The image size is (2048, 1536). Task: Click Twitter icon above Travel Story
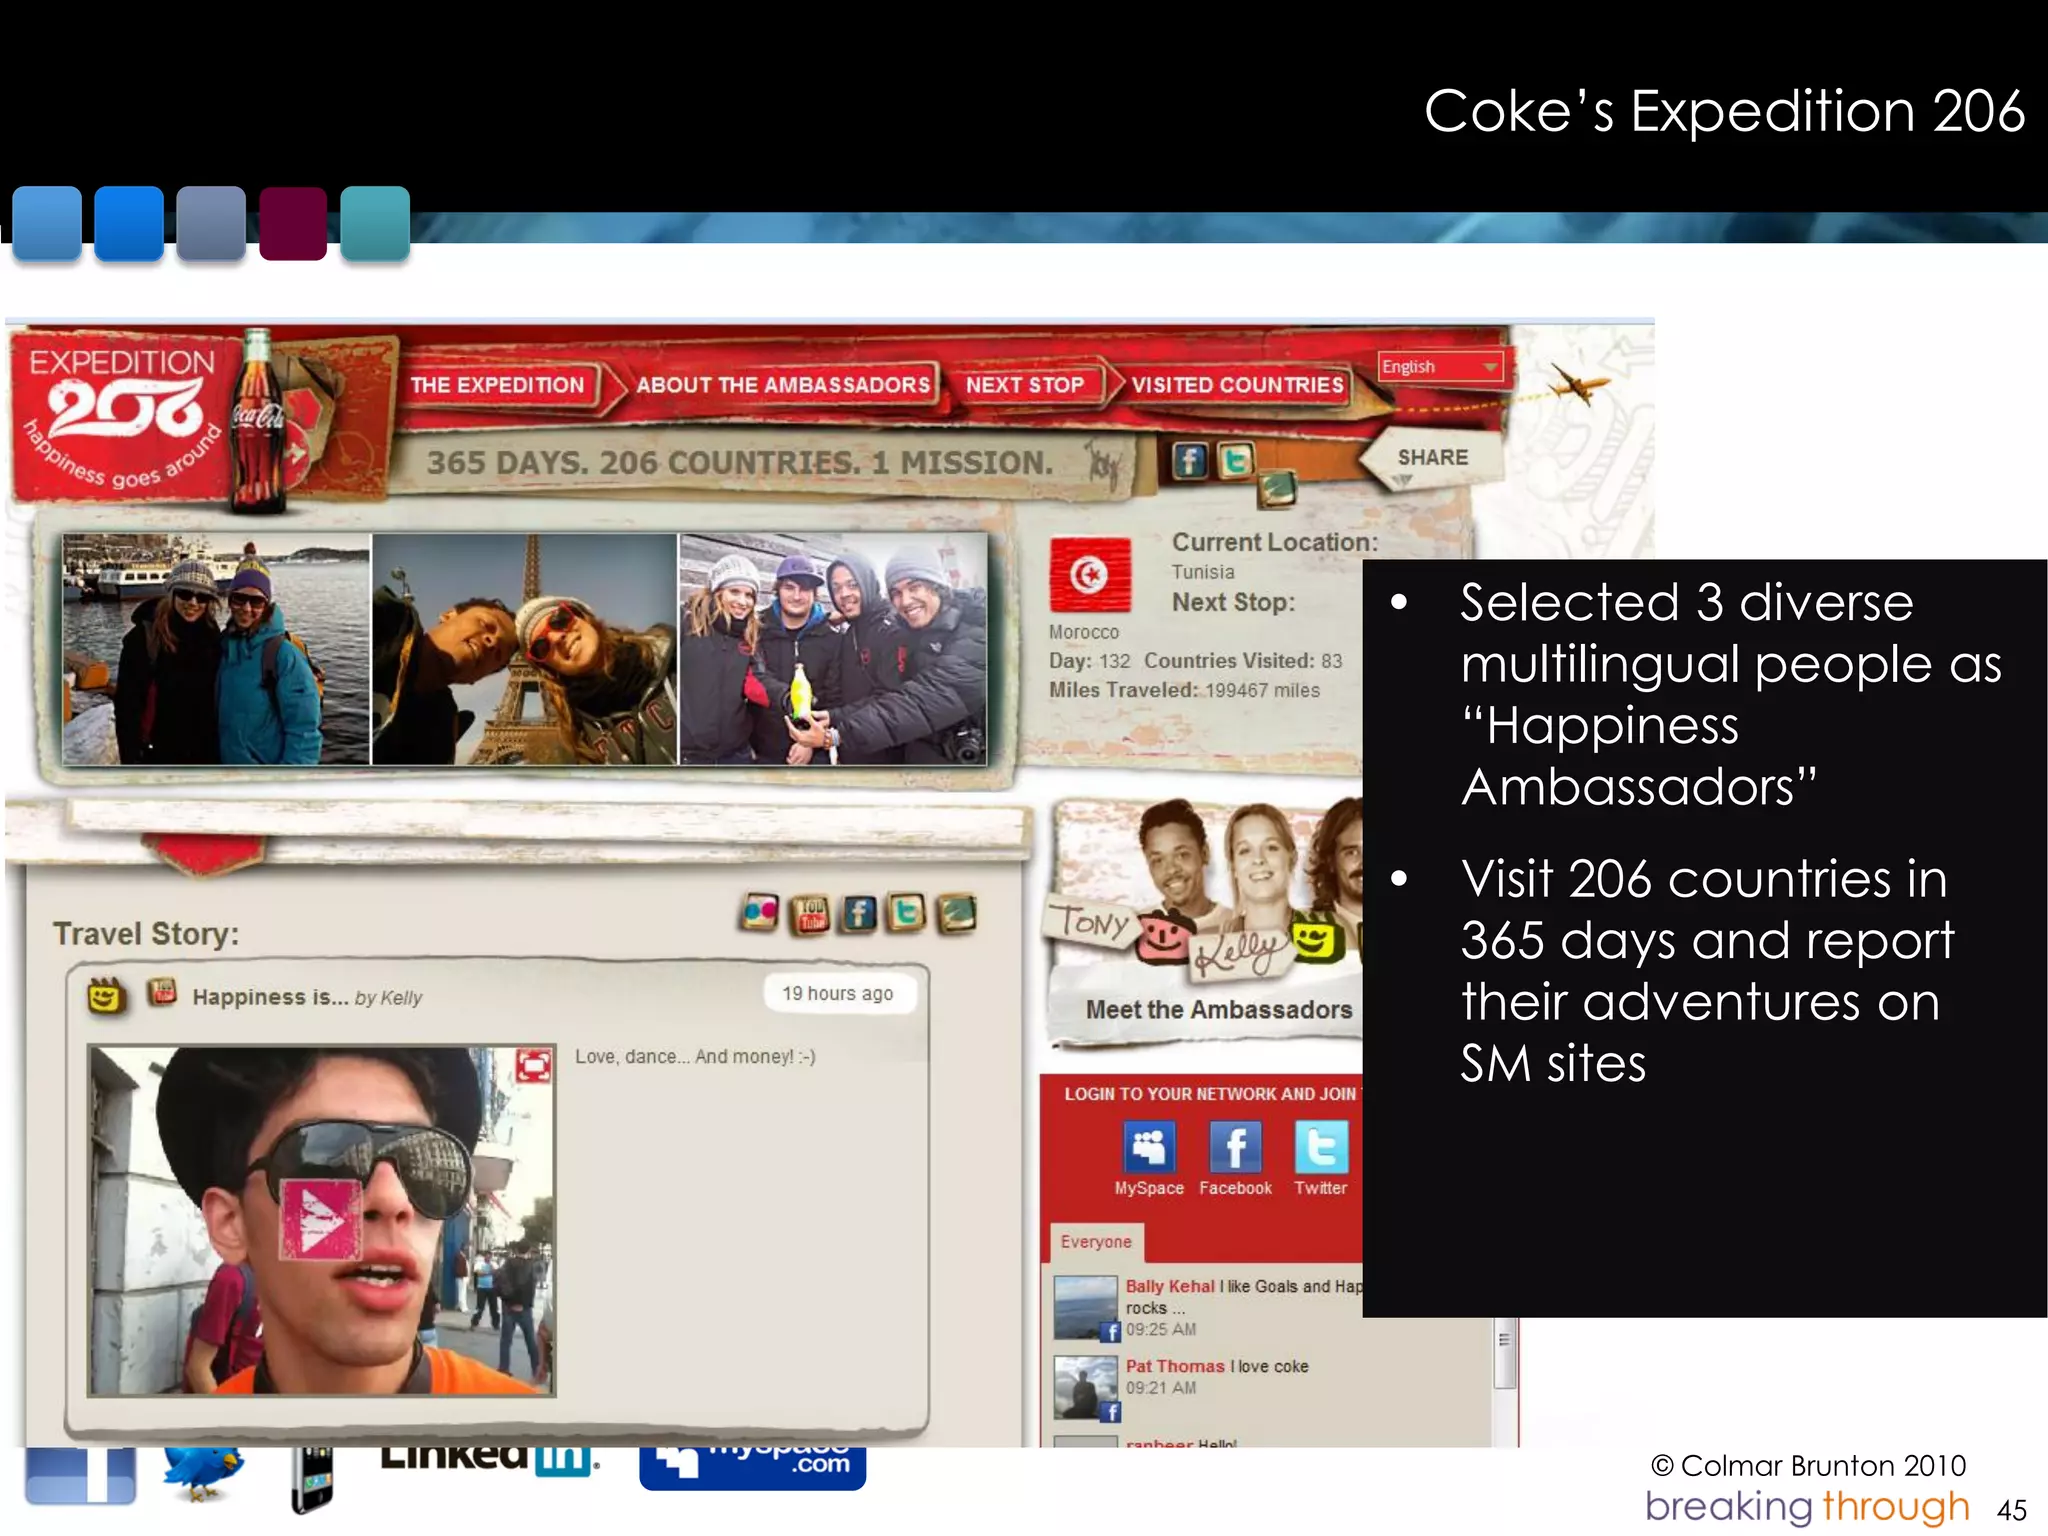click(x=907, y=912)
